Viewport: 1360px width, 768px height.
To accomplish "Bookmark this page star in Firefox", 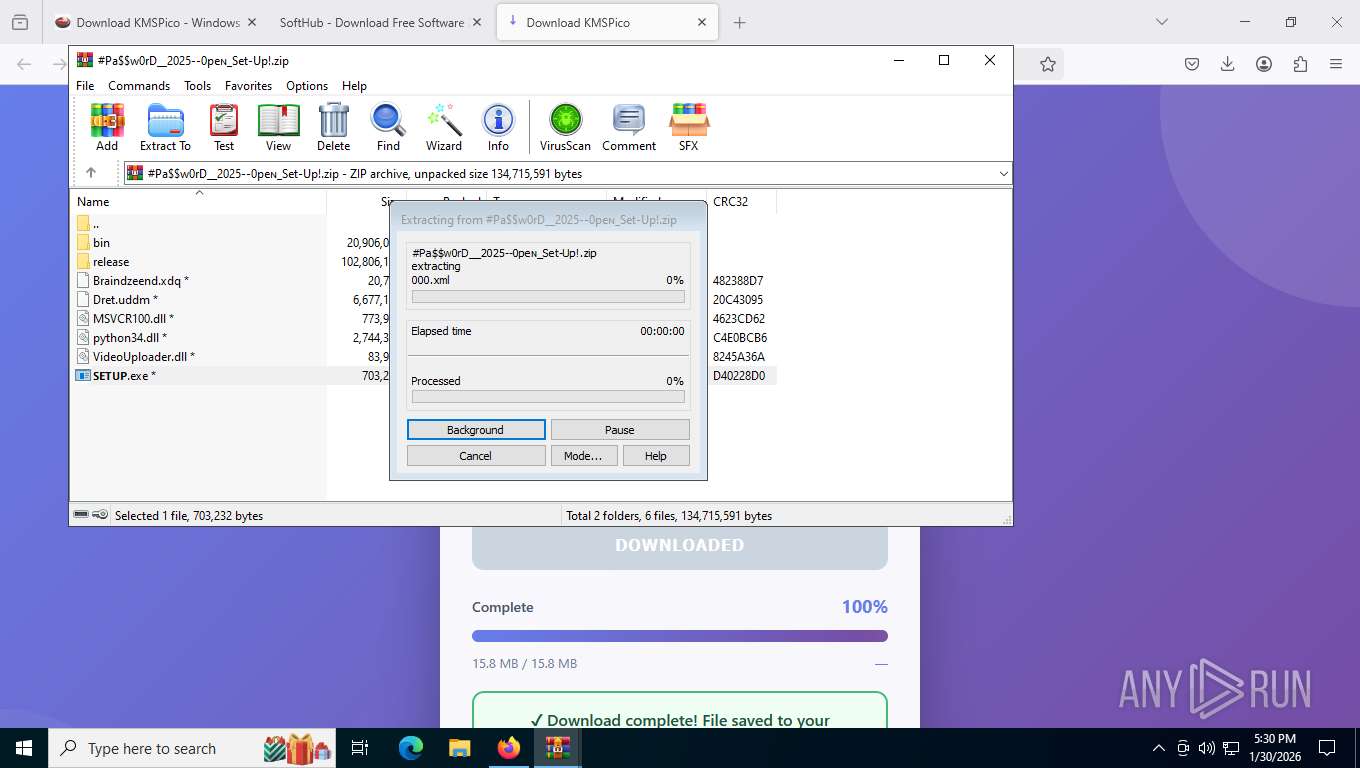I will click(1048, 64).
